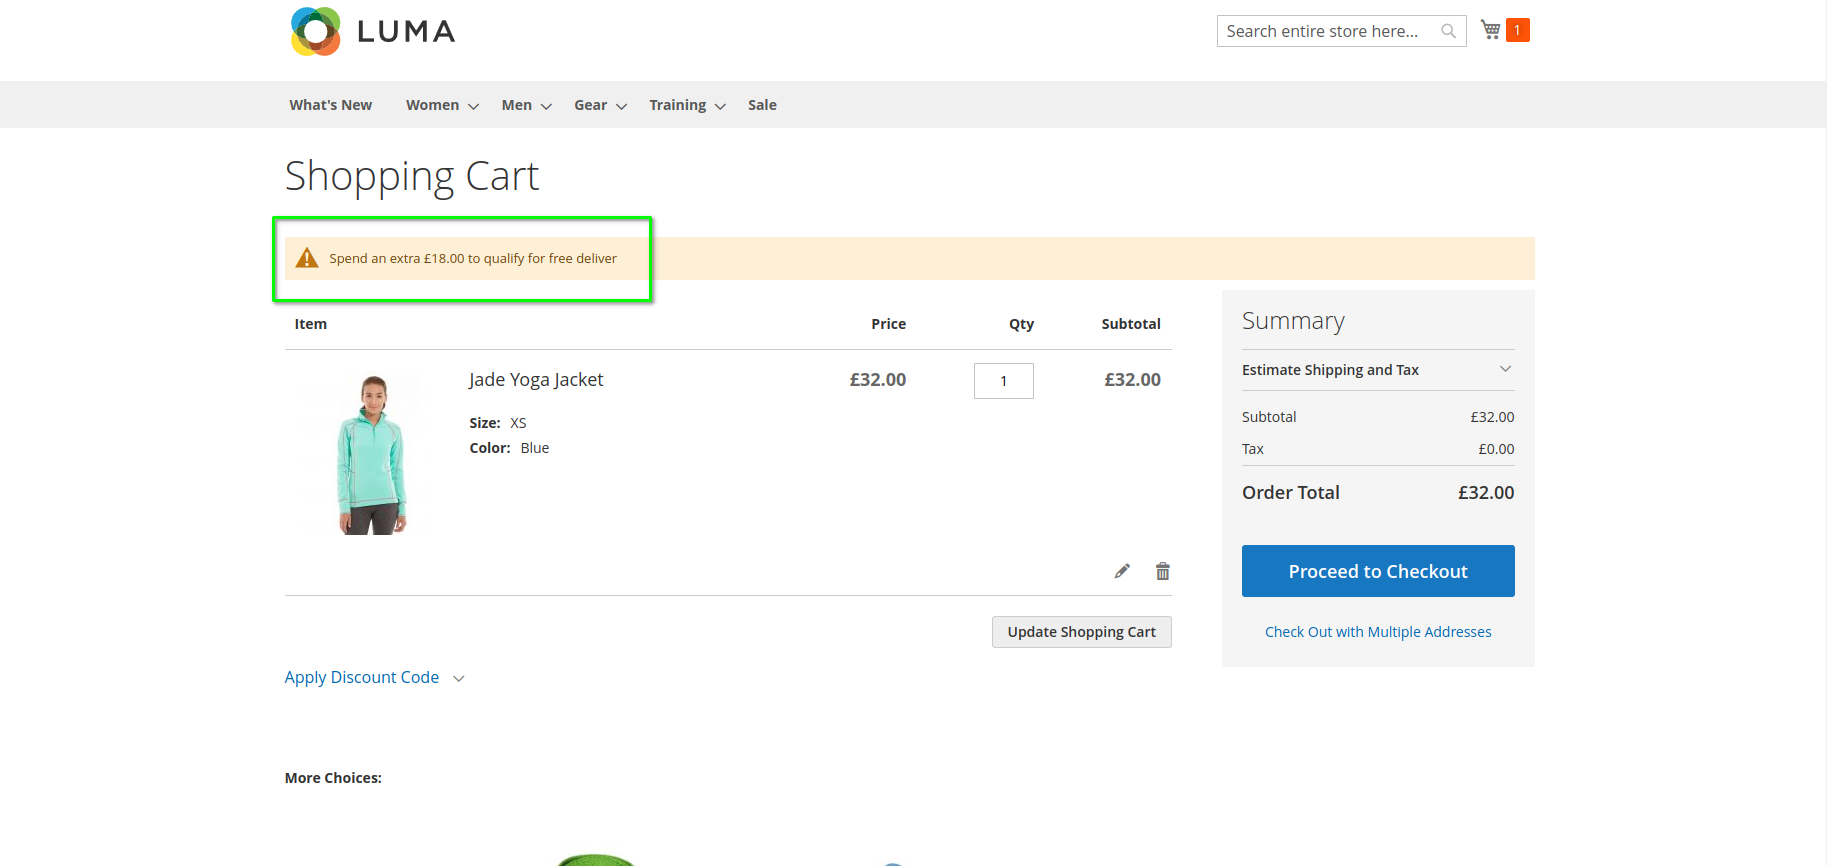The width and height of the screenshot is (1827, 866).
Task: Expand the Men menu
Action: 526,105
